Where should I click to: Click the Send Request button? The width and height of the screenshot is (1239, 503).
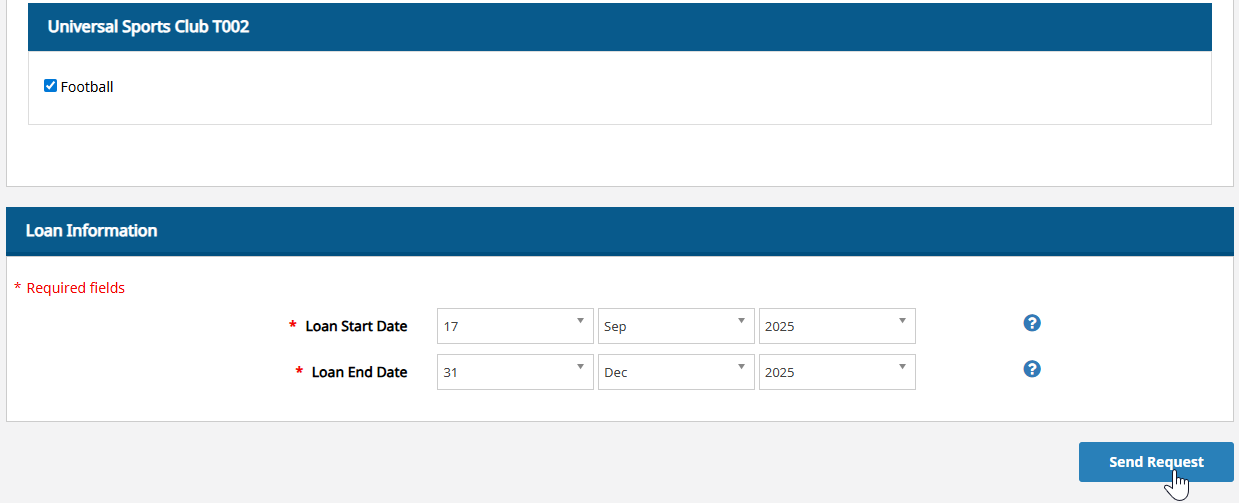tap(1156, 462)
